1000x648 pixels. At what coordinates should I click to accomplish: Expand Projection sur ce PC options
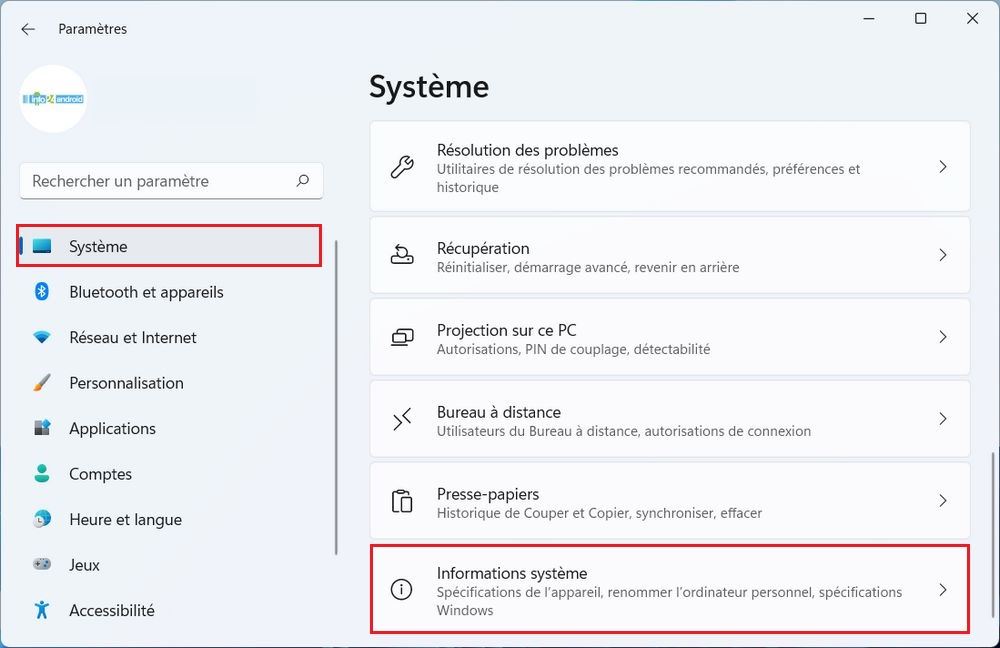(x=942, y=337)
